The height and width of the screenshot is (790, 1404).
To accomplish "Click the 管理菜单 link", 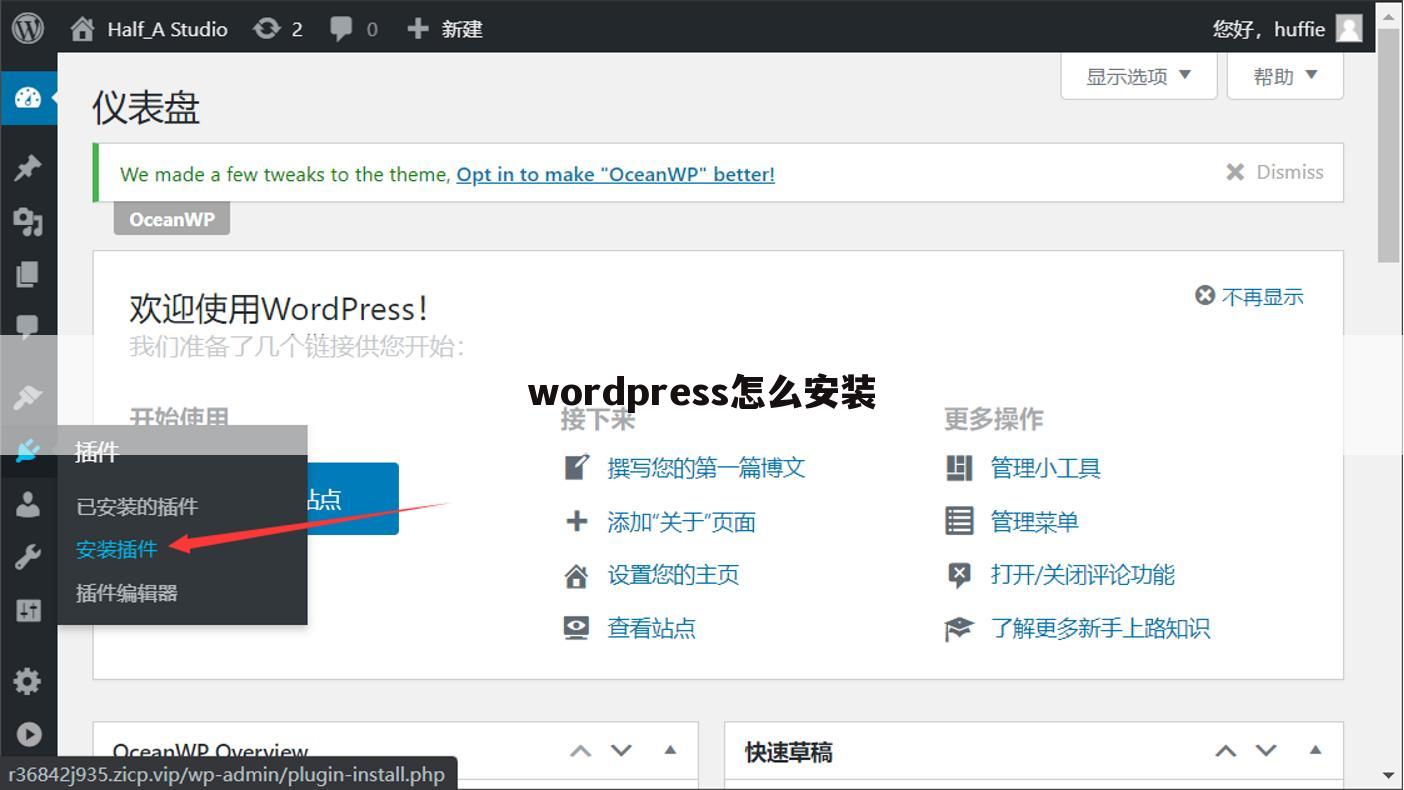I will [x=1035, y=522].
